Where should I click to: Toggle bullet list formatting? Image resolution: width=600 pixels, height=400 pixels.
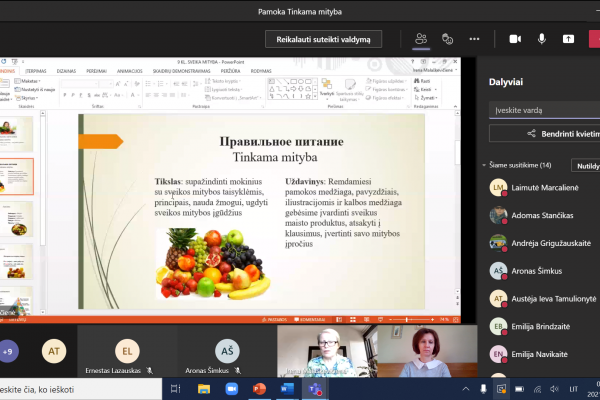150,84
